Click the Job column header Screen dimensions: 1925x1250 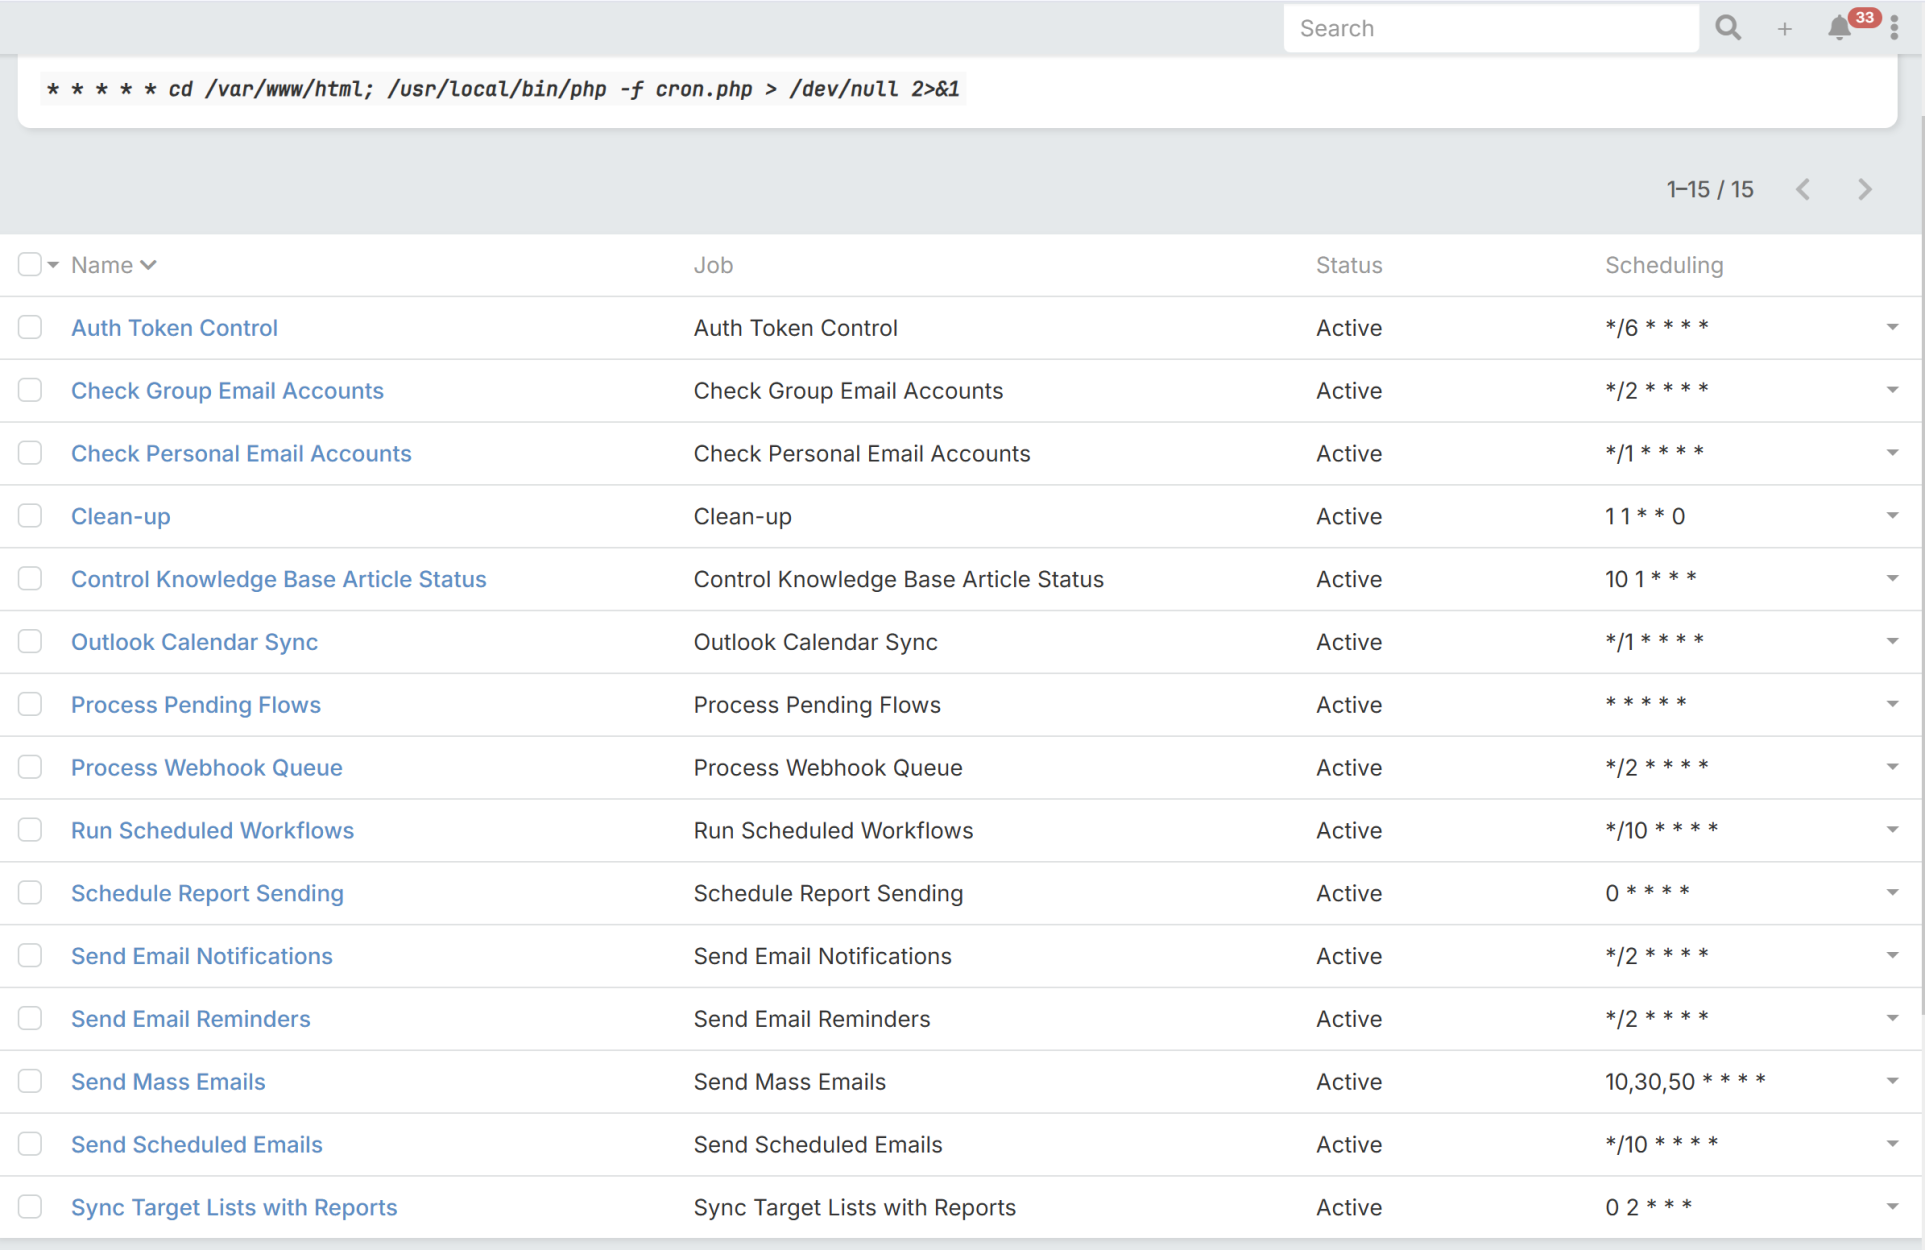(713, 265)
